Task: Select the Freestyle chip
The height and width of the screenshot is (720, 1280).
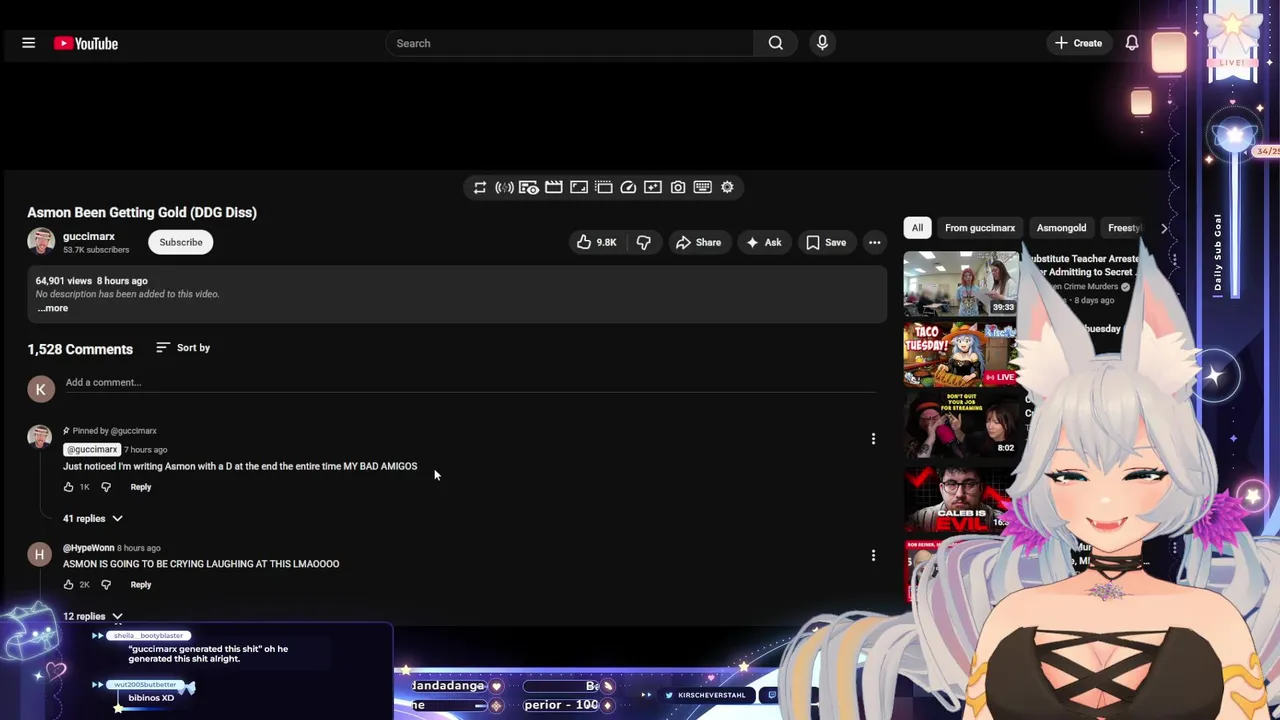Action: [x=1124, y=228]
